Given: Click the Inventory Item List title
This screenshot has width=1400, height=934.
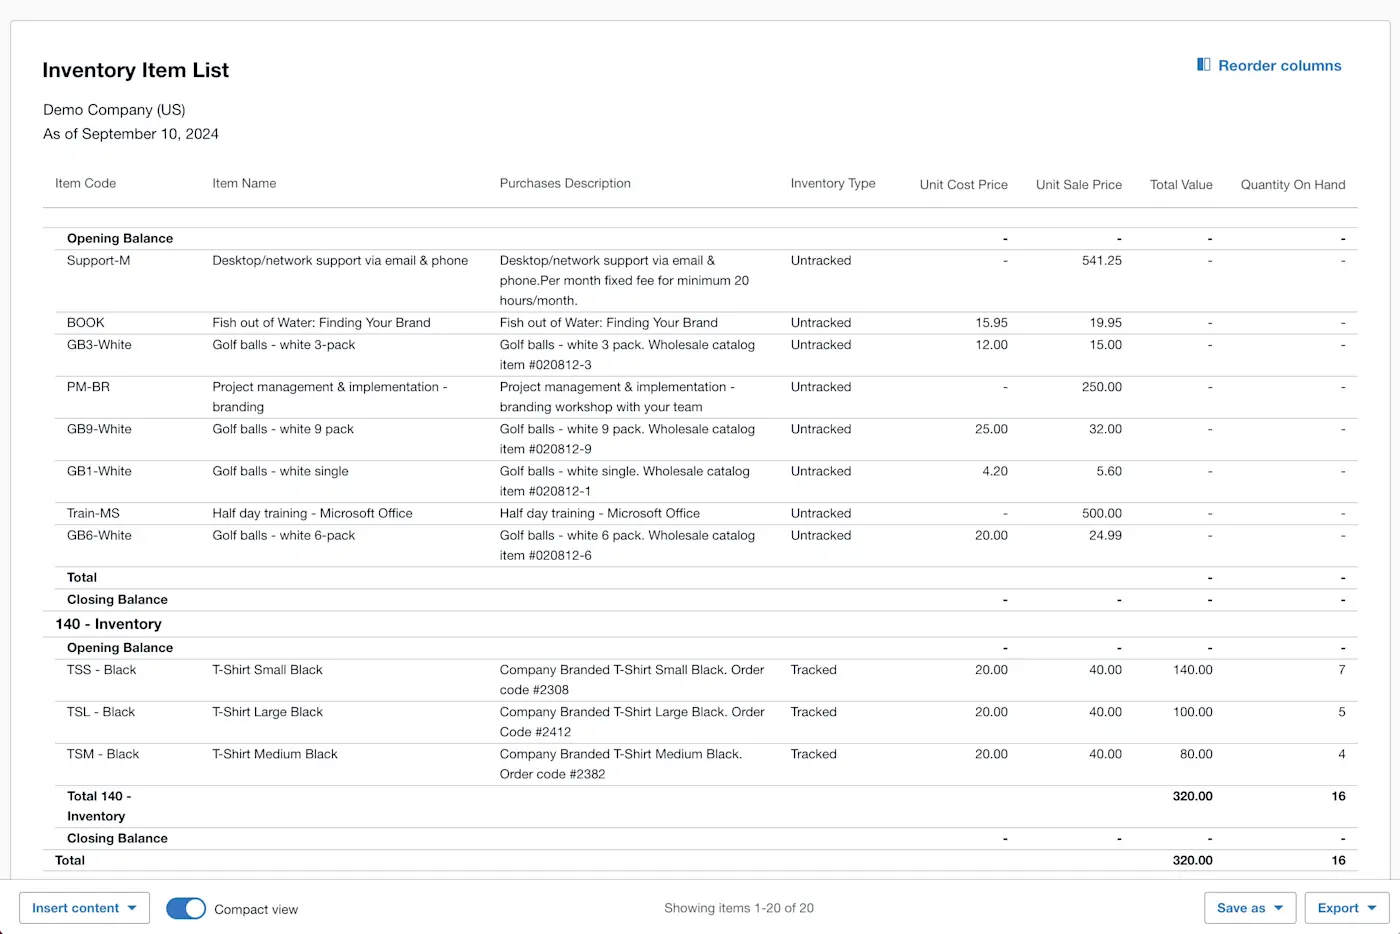Looking at the screenshot, I should pyautogui.click(x=135, y=70).
